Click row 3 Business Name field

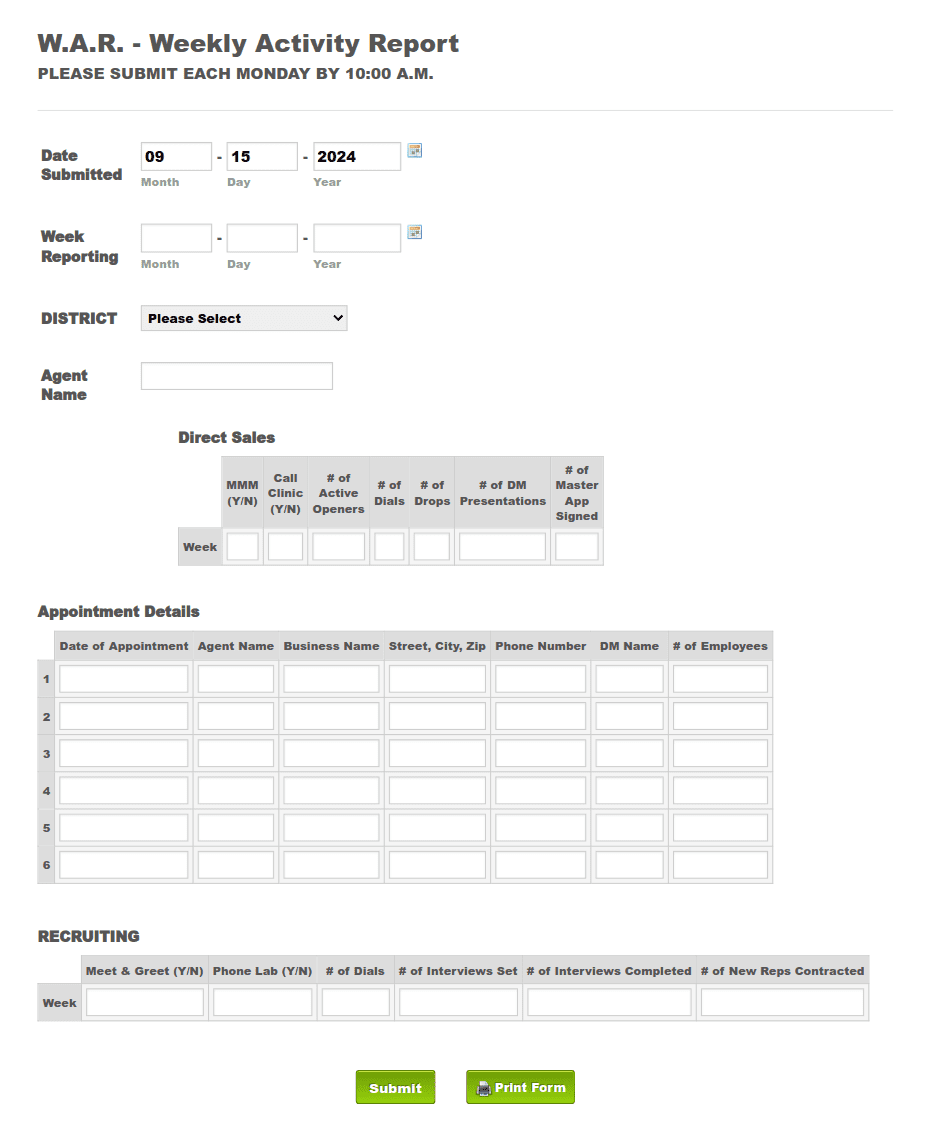point(331,752)
